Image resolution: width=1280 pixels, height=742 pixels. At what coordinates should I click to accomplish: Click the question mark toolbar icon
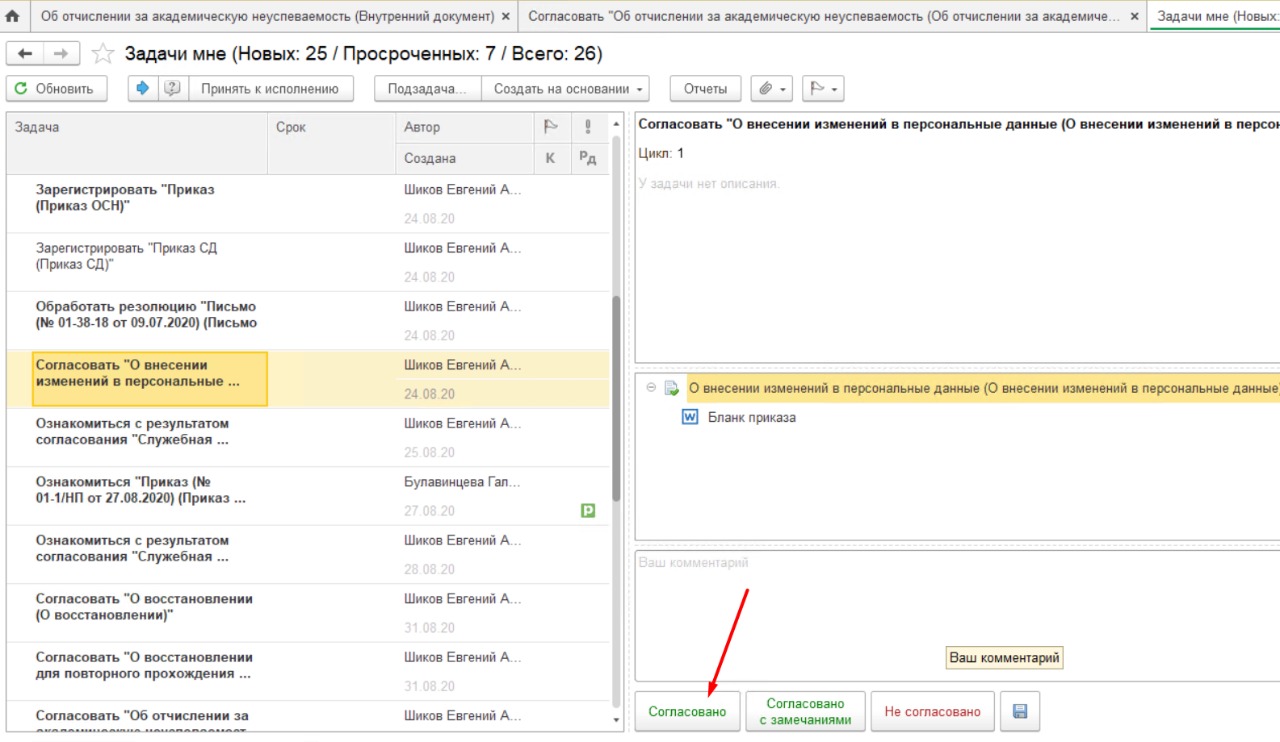pos(172,88)
